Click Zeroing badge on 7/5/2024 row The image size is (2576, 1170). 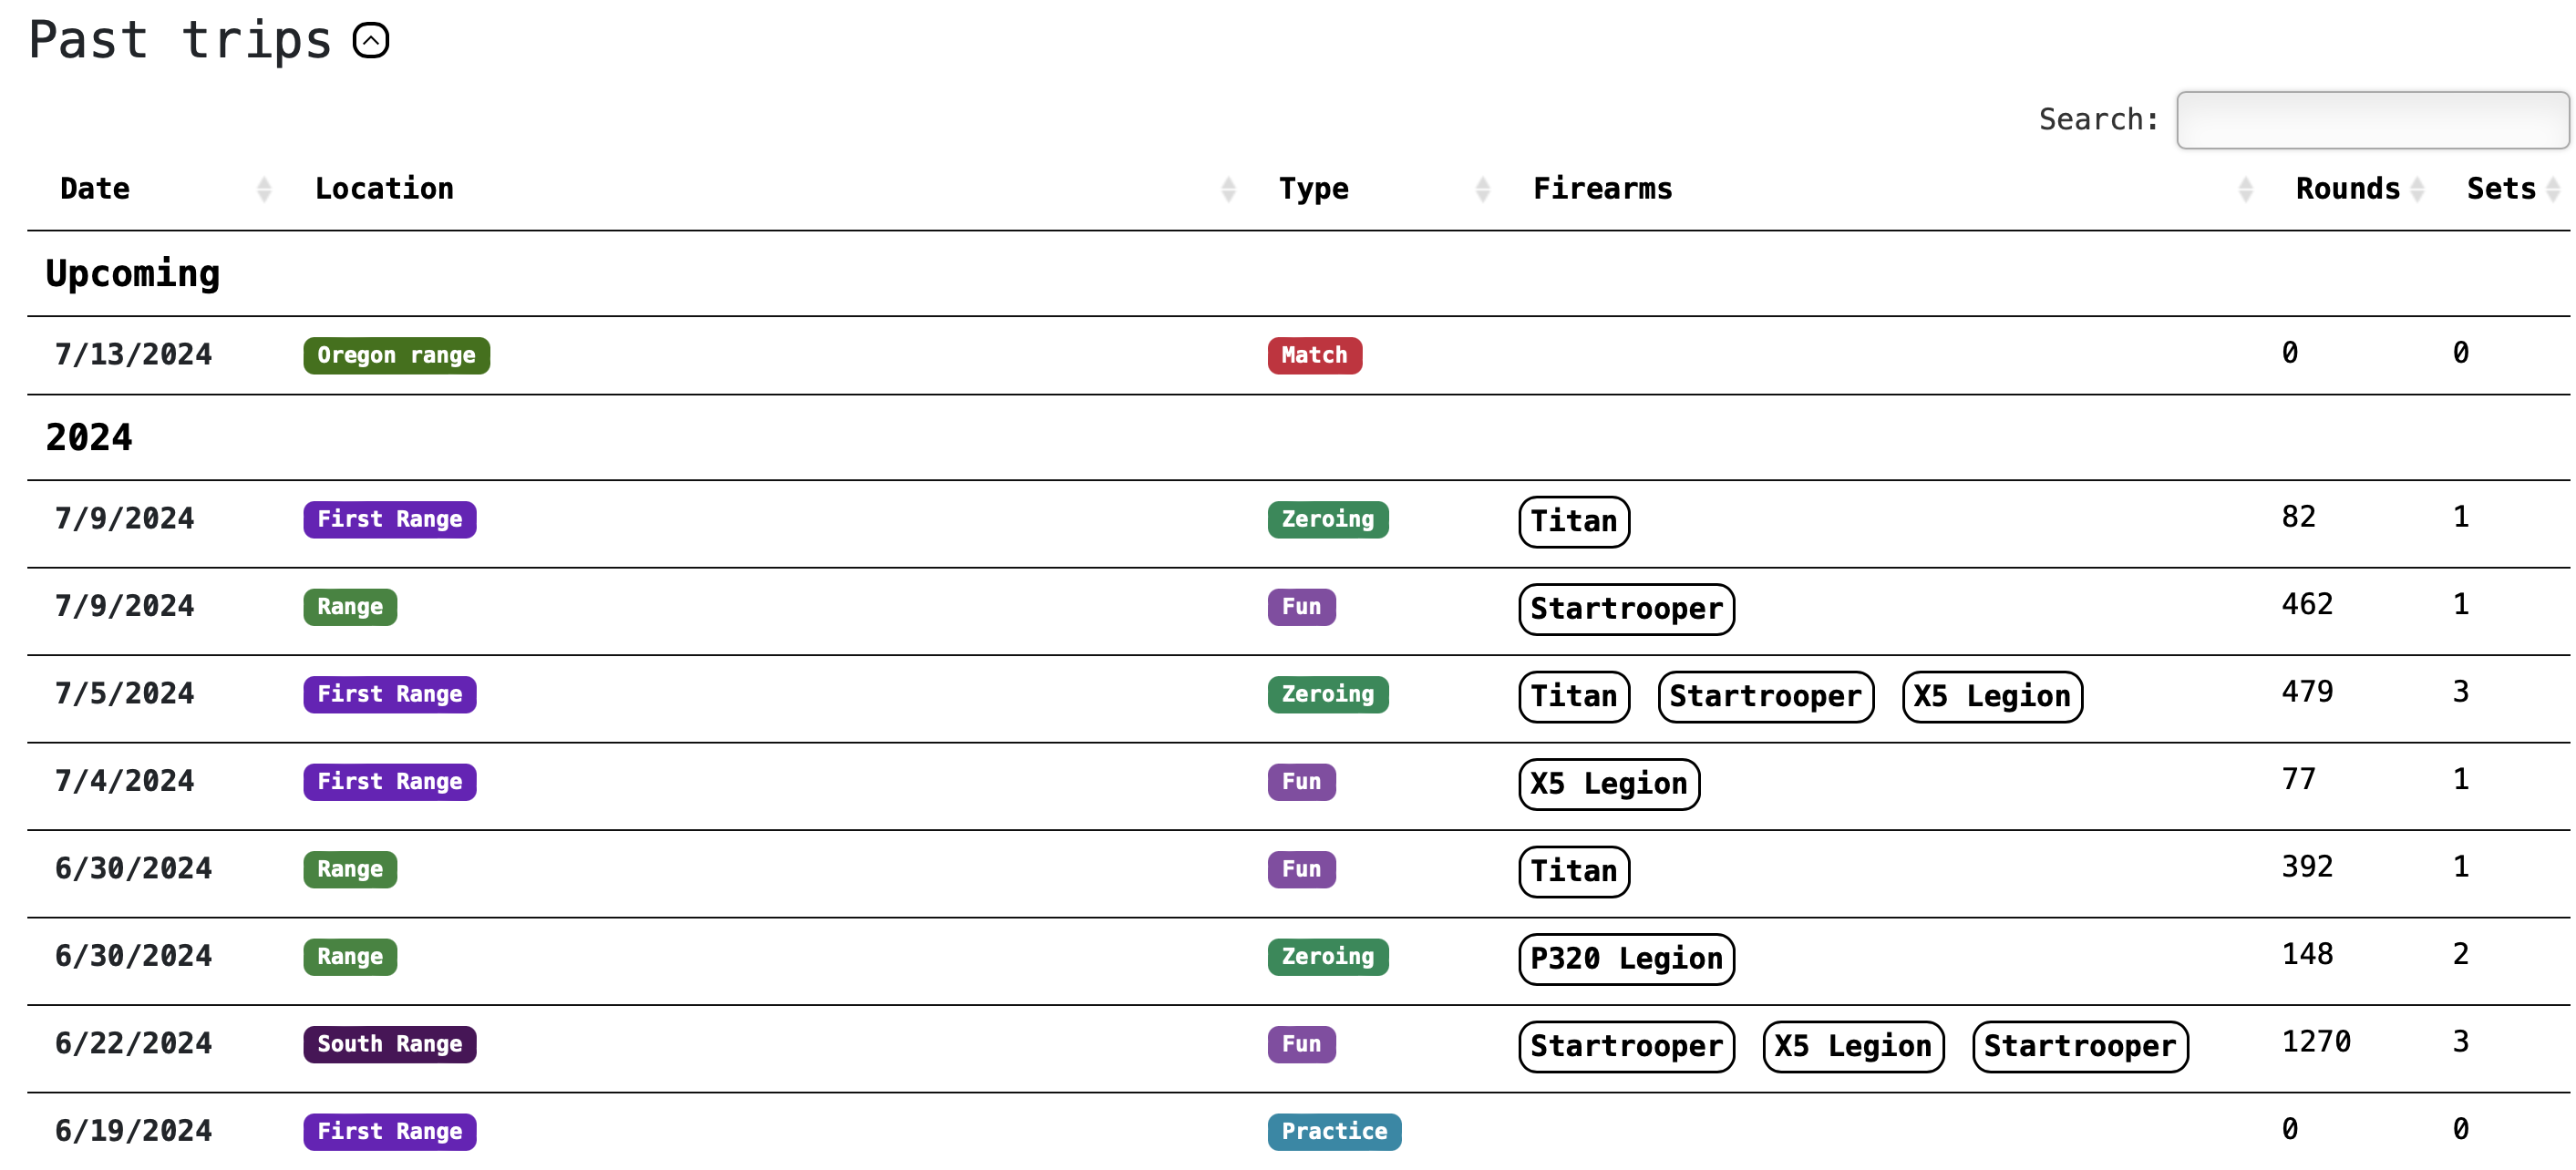tap(1327, 694)
